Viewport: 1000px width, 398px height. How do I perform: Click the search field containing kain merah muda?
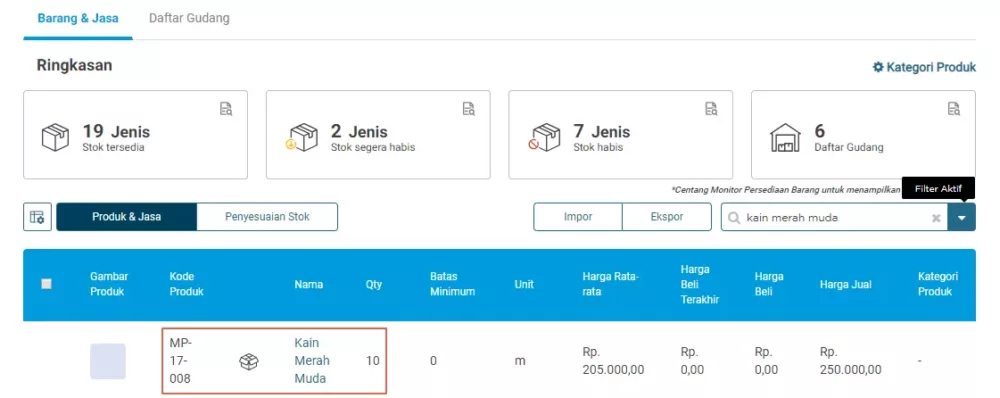pyautogui.click(x=834, y=217)
